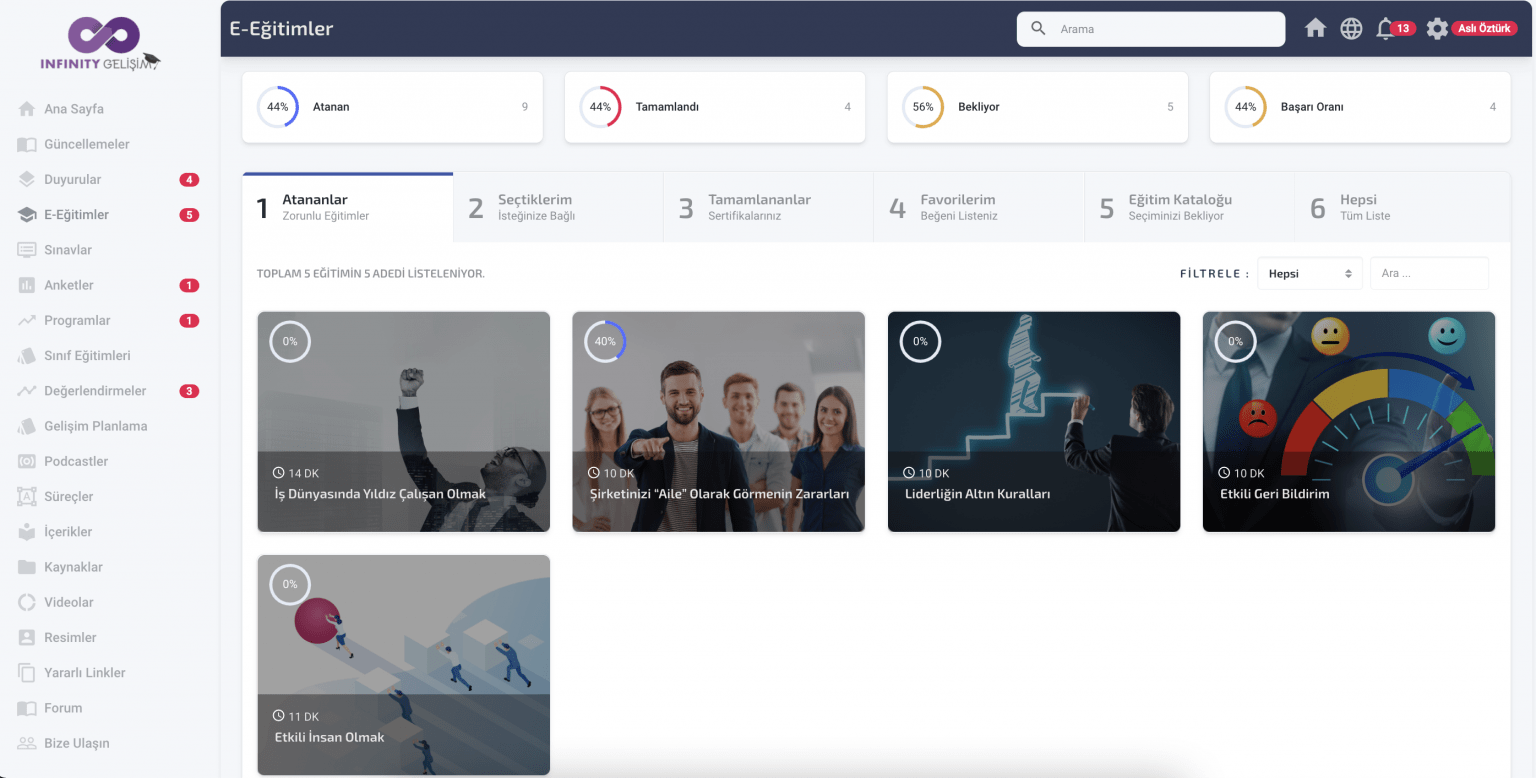Click inside the Ara search field

pyautogui.click(x=1429, y=272)
